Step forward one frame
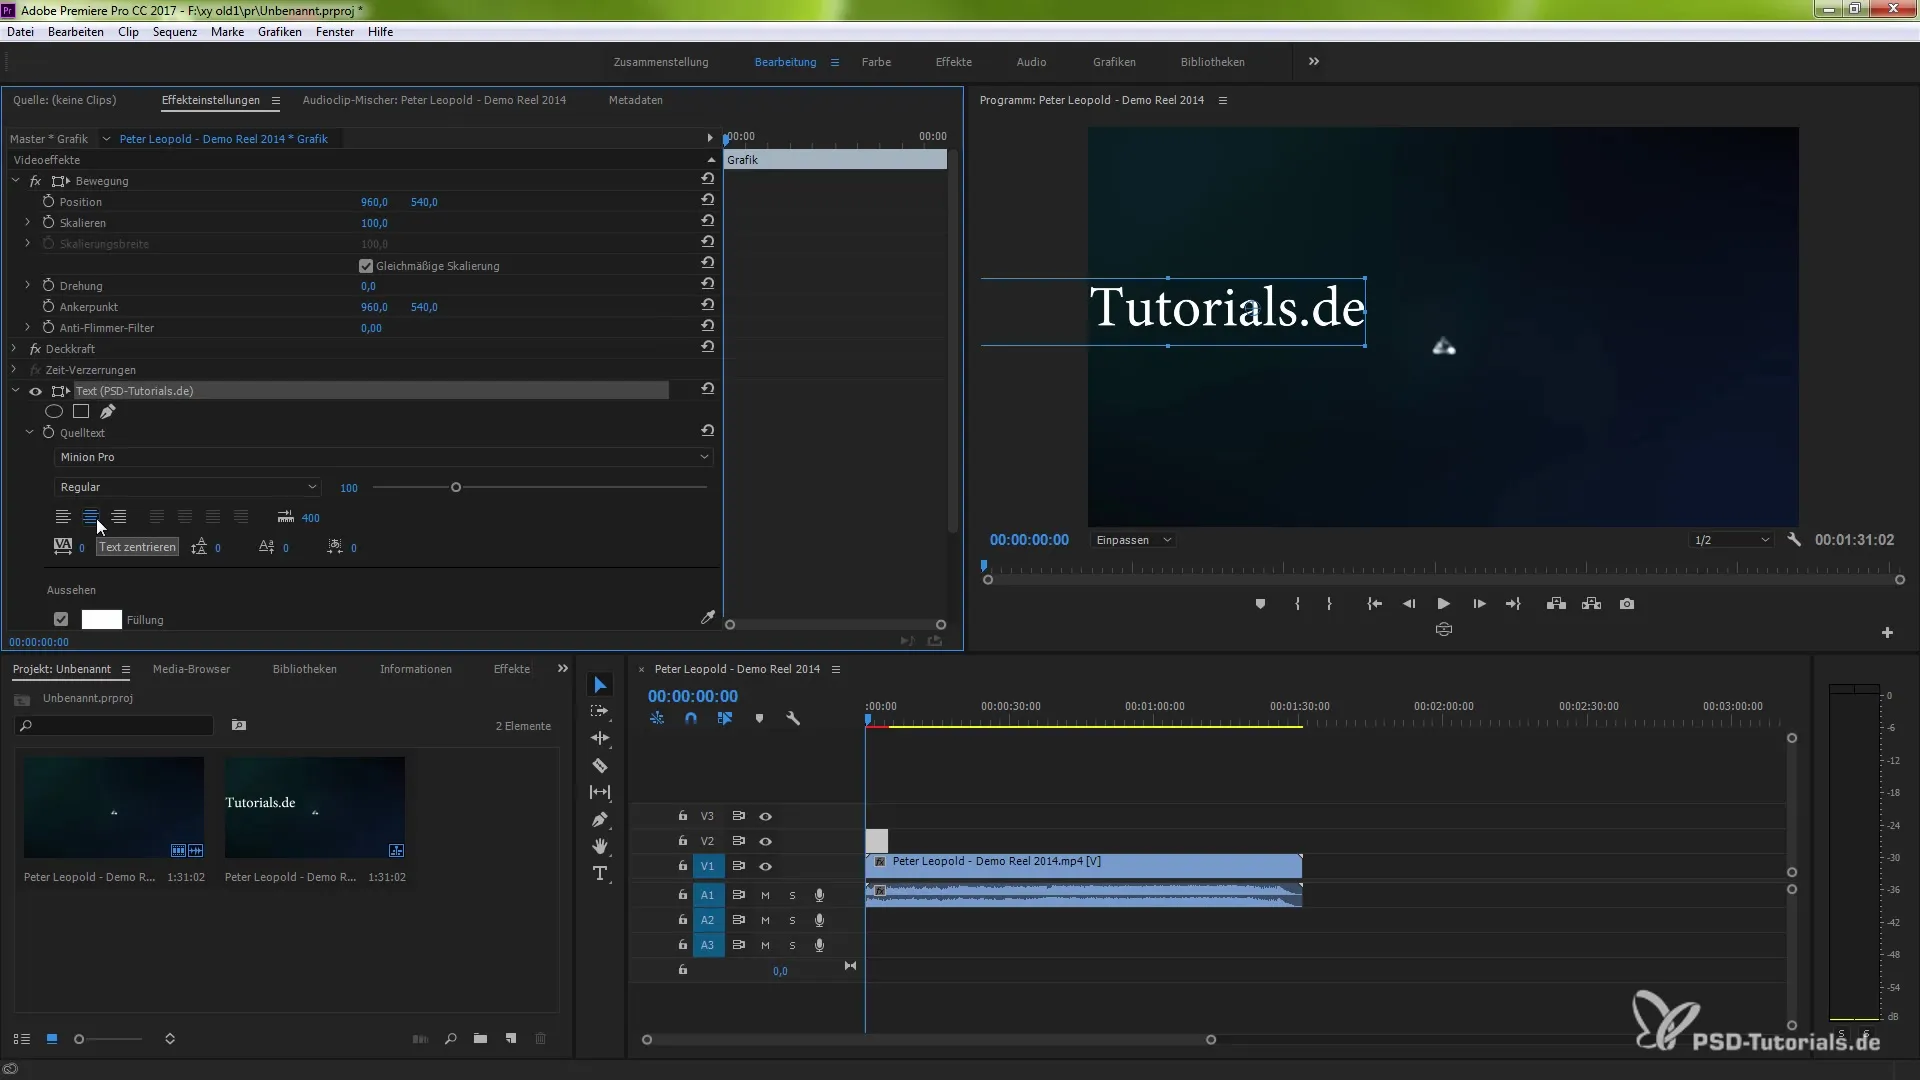The width and height of the screenshot is (1920, 1080). coord(1479,604)
